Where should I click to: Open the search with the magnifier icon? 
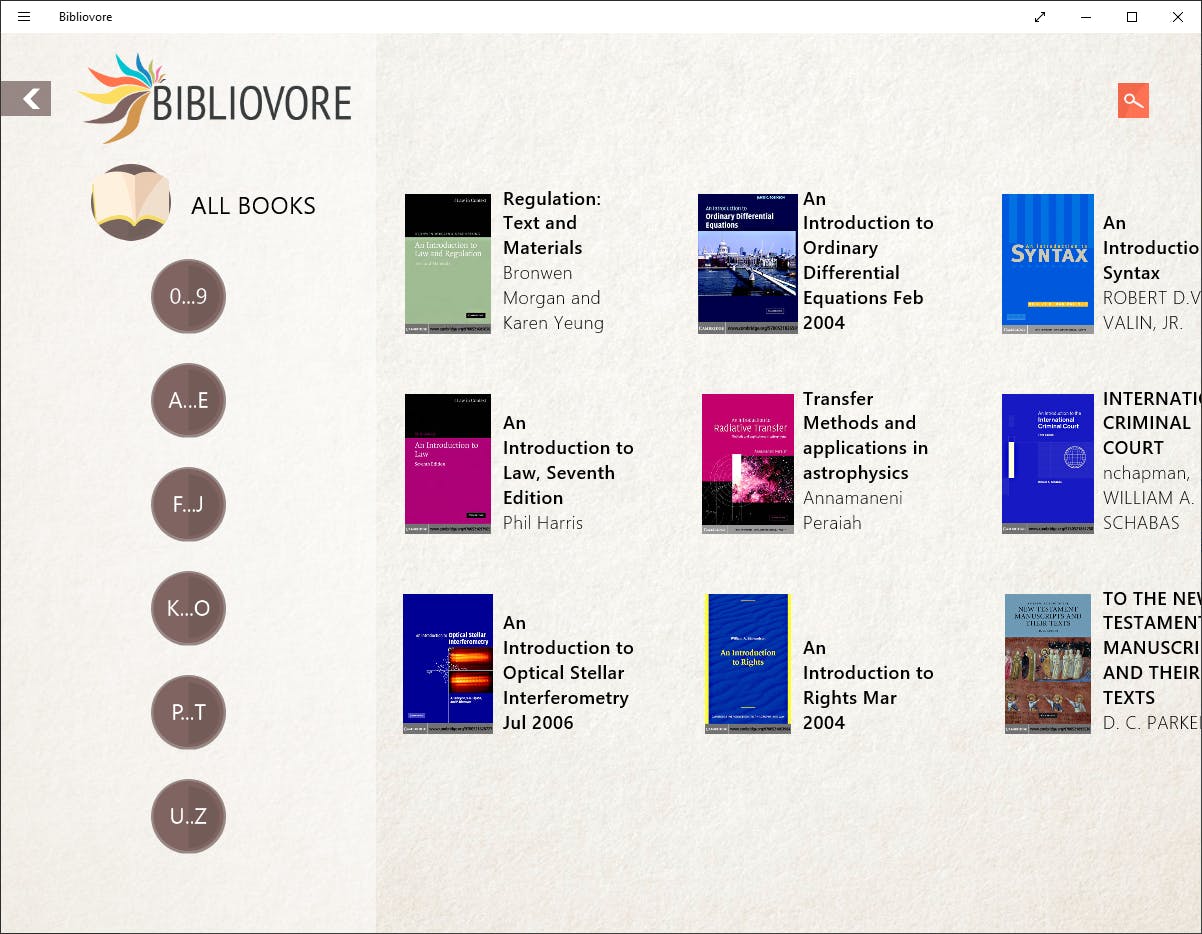pyautogui.click(x=1132, y=100)
